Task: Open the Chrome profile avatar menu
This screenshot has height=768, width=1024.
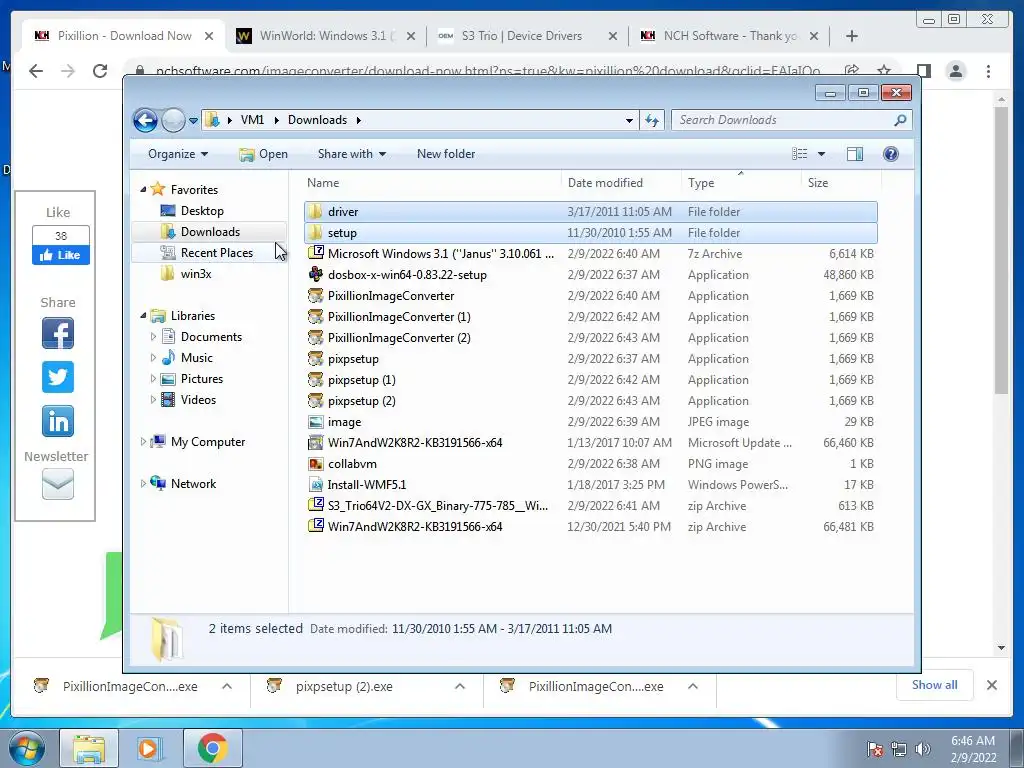Action: pos(955,71)
